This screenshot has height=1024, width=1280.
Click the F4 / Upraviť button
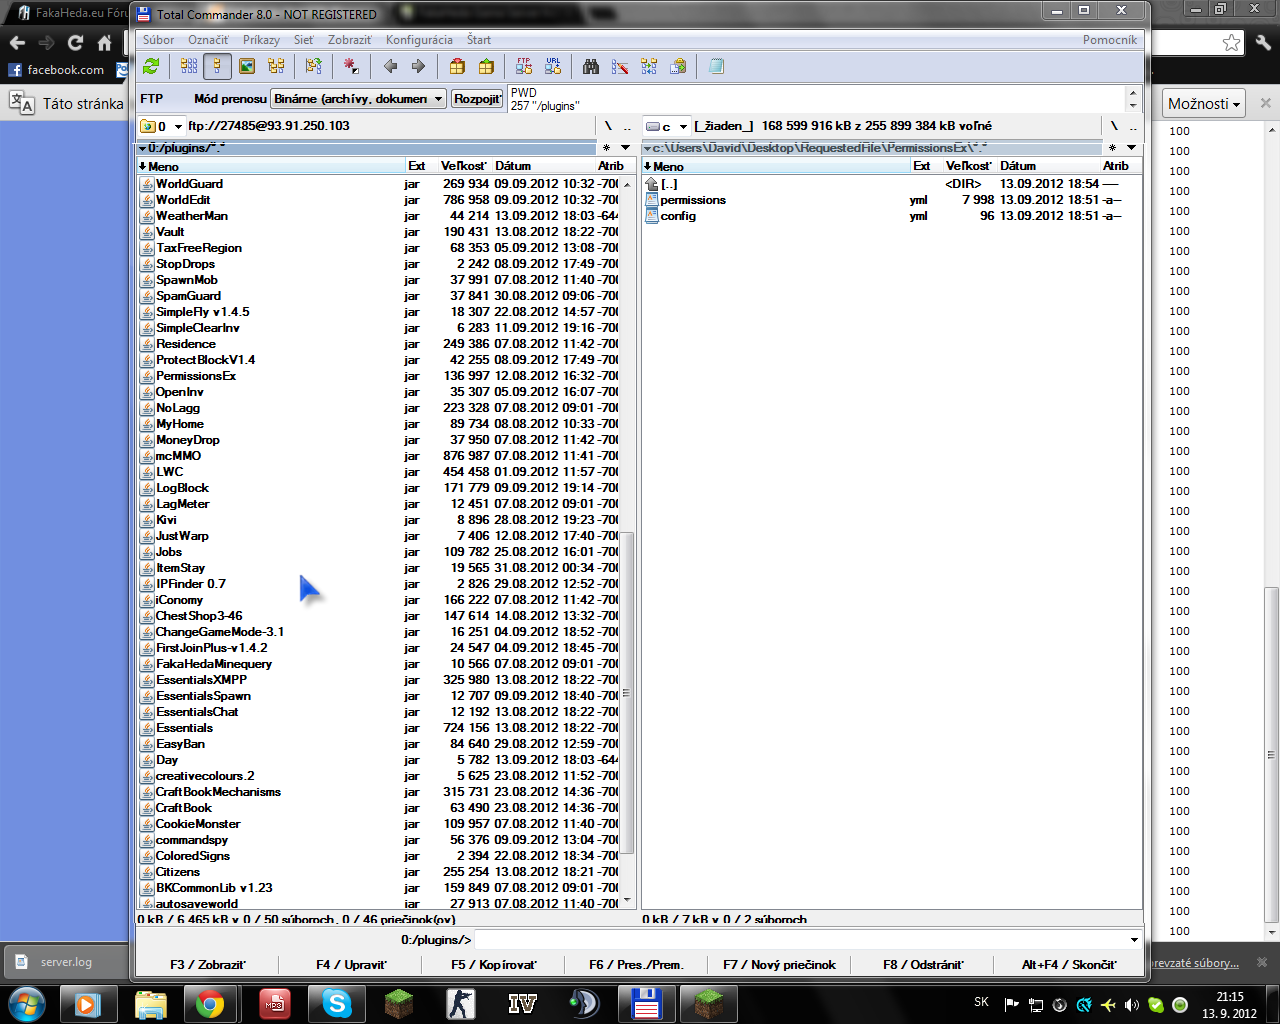click(351, 965)
